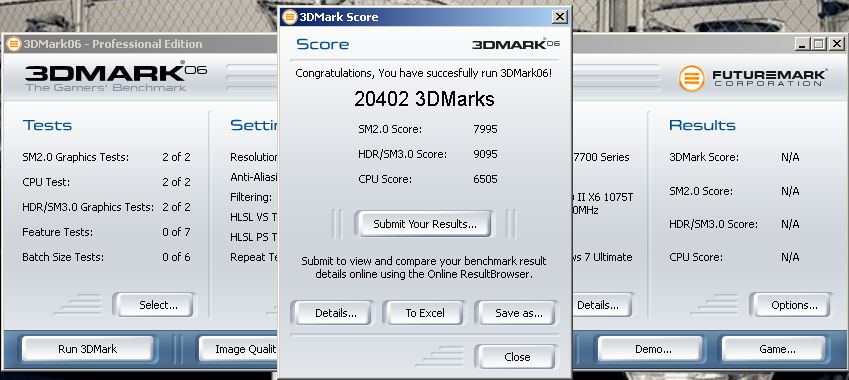Click the Batch Size Tests row
Screen dimensions: 849x380
(x=106, y=257)
